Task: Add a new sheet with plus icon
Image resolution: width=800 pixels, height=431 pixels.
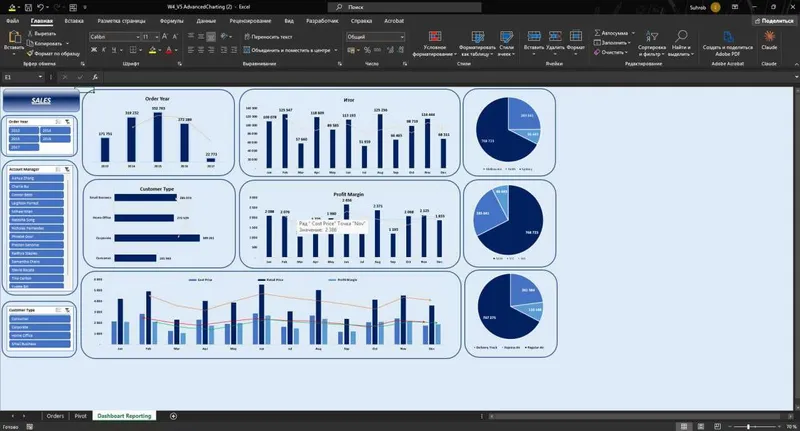Action: pyautogui.click(x=173, y=416)
